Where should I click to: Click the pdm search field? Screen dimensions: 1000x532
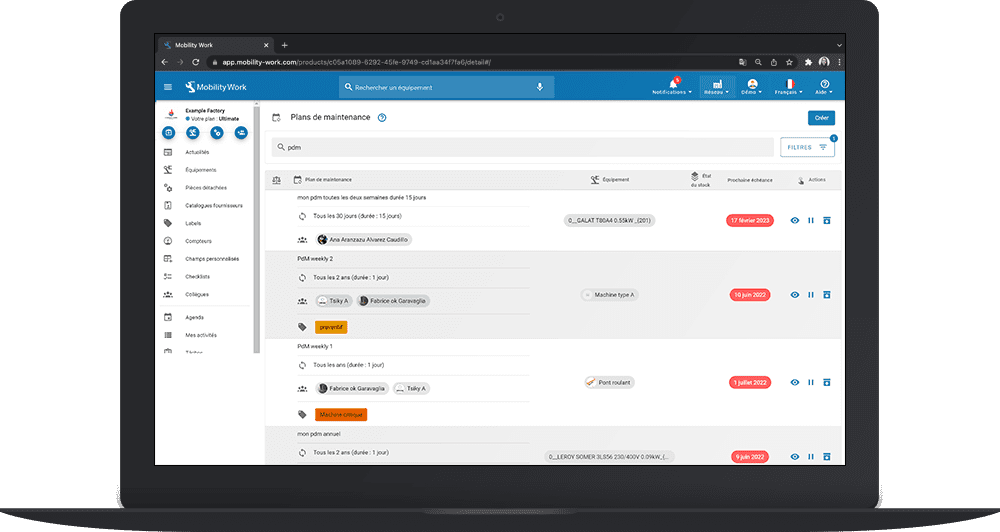(x=522, y=147)
